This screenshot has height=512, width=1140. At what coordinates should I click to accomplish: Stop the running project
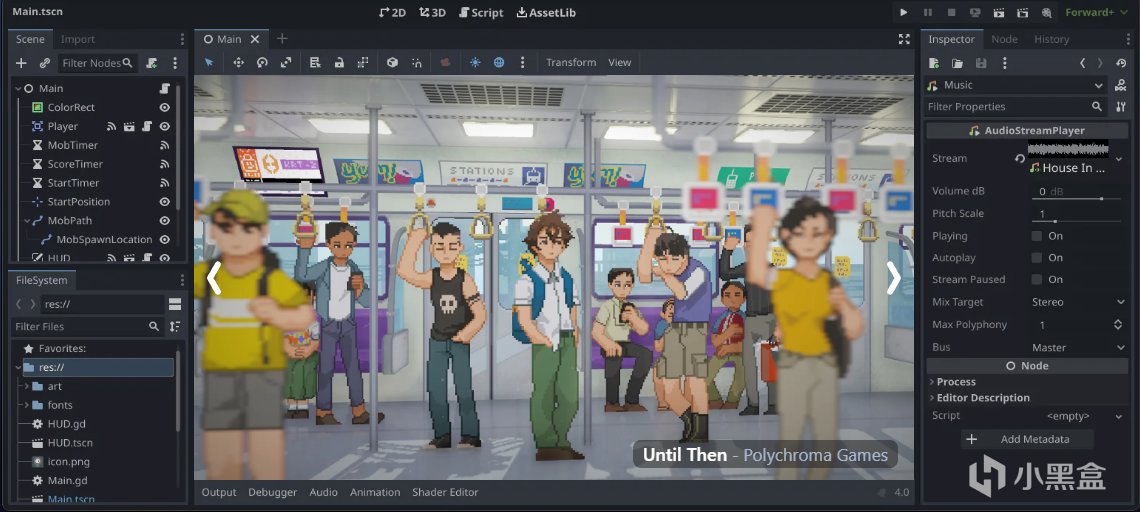(951, 12)
